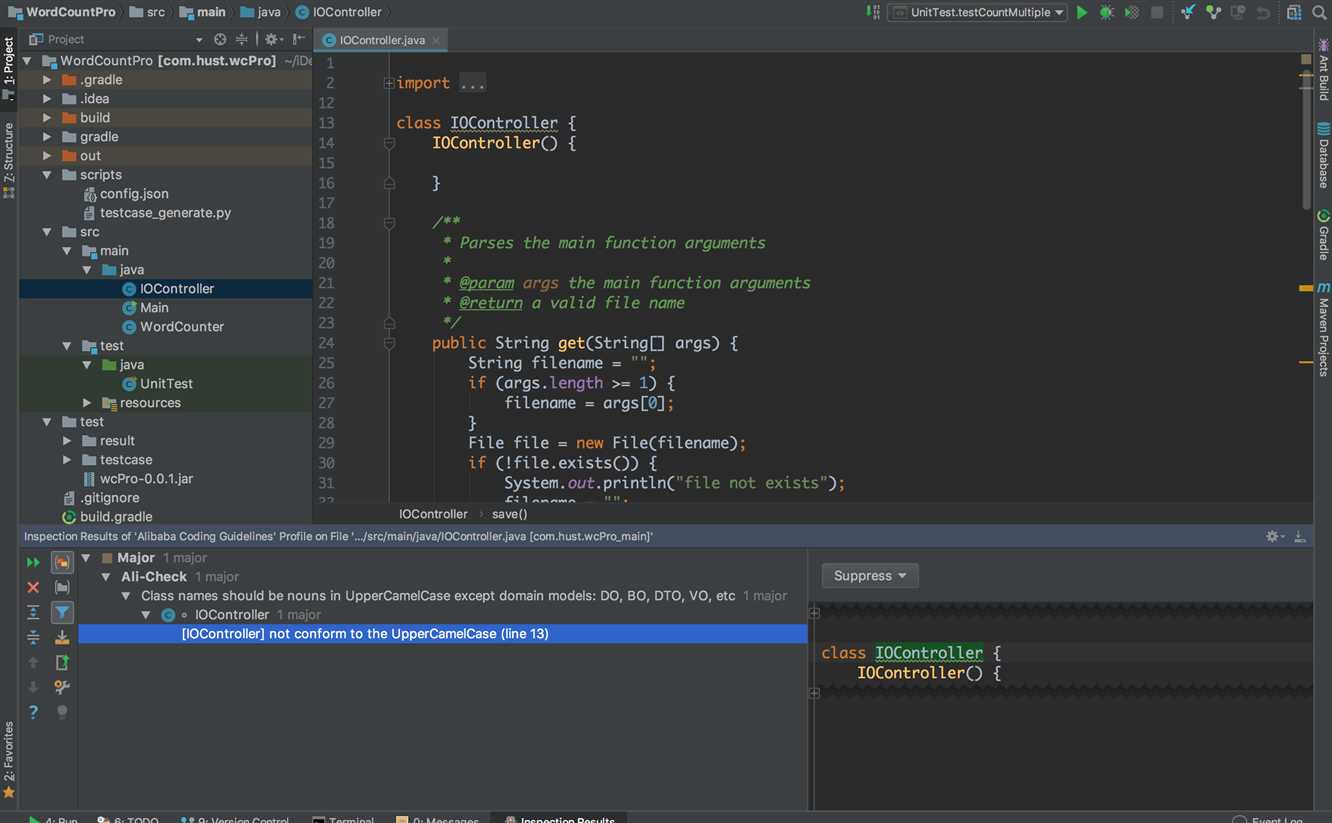
Task: Expand the build folder
Action: coord(47,118)
